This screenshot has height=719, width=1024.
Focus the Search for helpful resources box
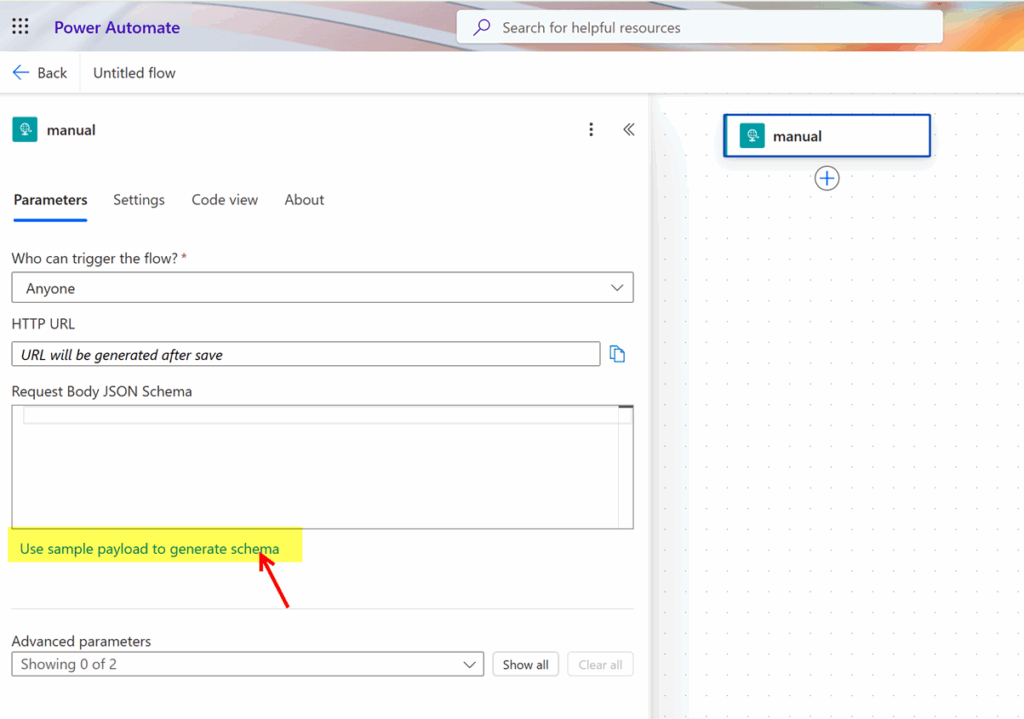pos(710,27)
